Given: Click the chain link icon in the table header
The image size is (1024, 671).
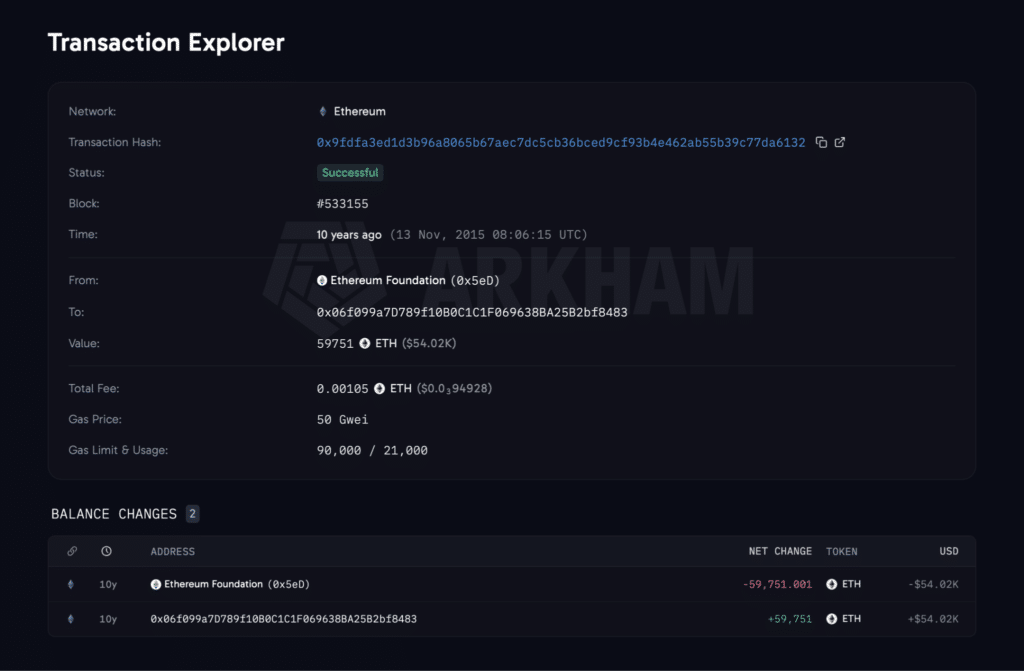Looking at the screenshot, I should [x=72, y=551].
